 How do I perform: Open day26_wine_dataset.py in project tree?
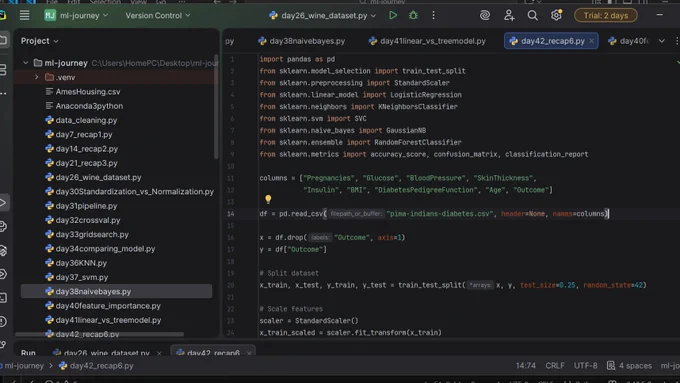93,177
